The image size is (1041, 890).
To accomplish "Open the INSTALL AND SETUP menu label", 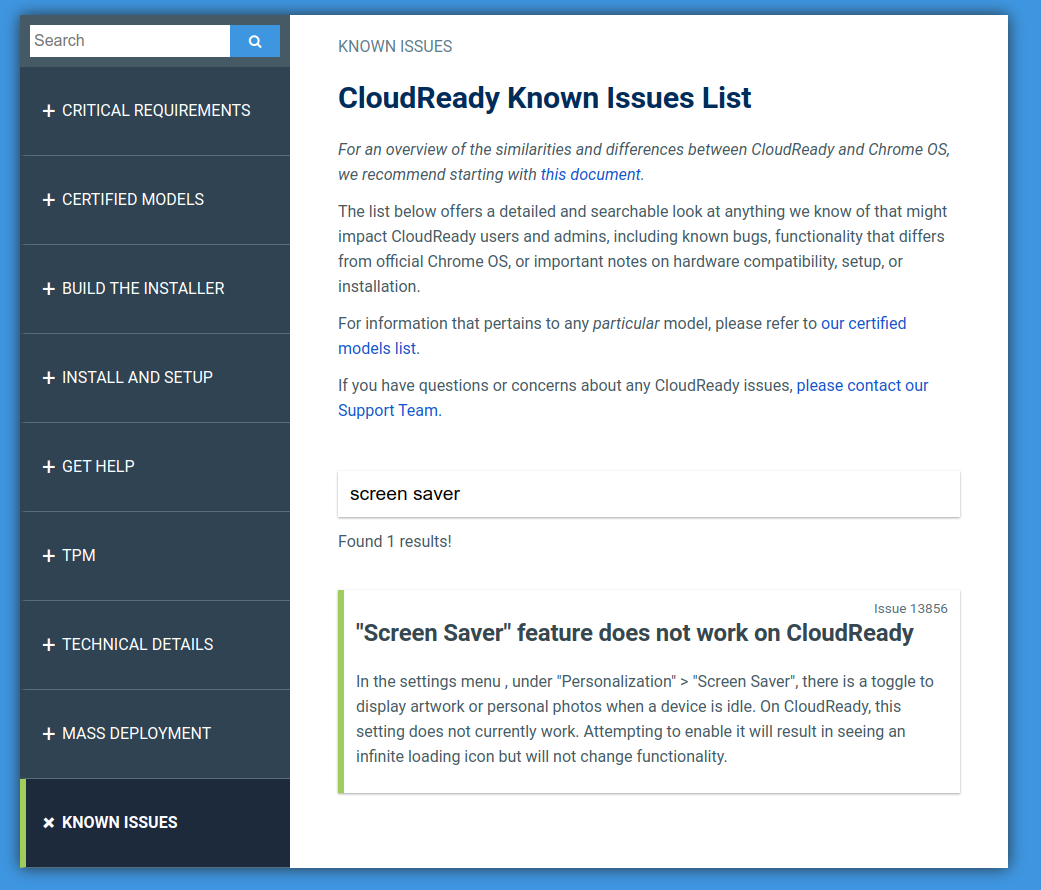I will pyautogui.click(x=137, y=377).
